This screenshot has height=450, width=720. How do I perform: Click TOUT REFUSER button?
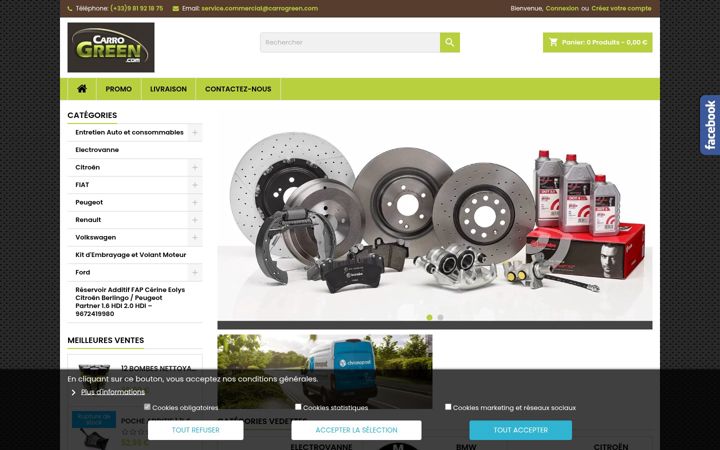tap(196, 430)
